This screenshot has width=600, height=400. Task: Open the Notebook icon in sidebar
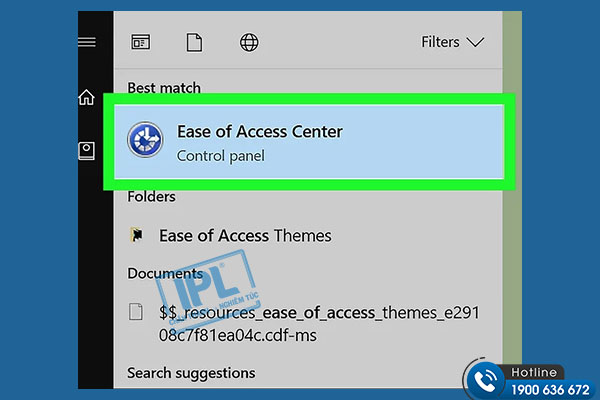86,151
